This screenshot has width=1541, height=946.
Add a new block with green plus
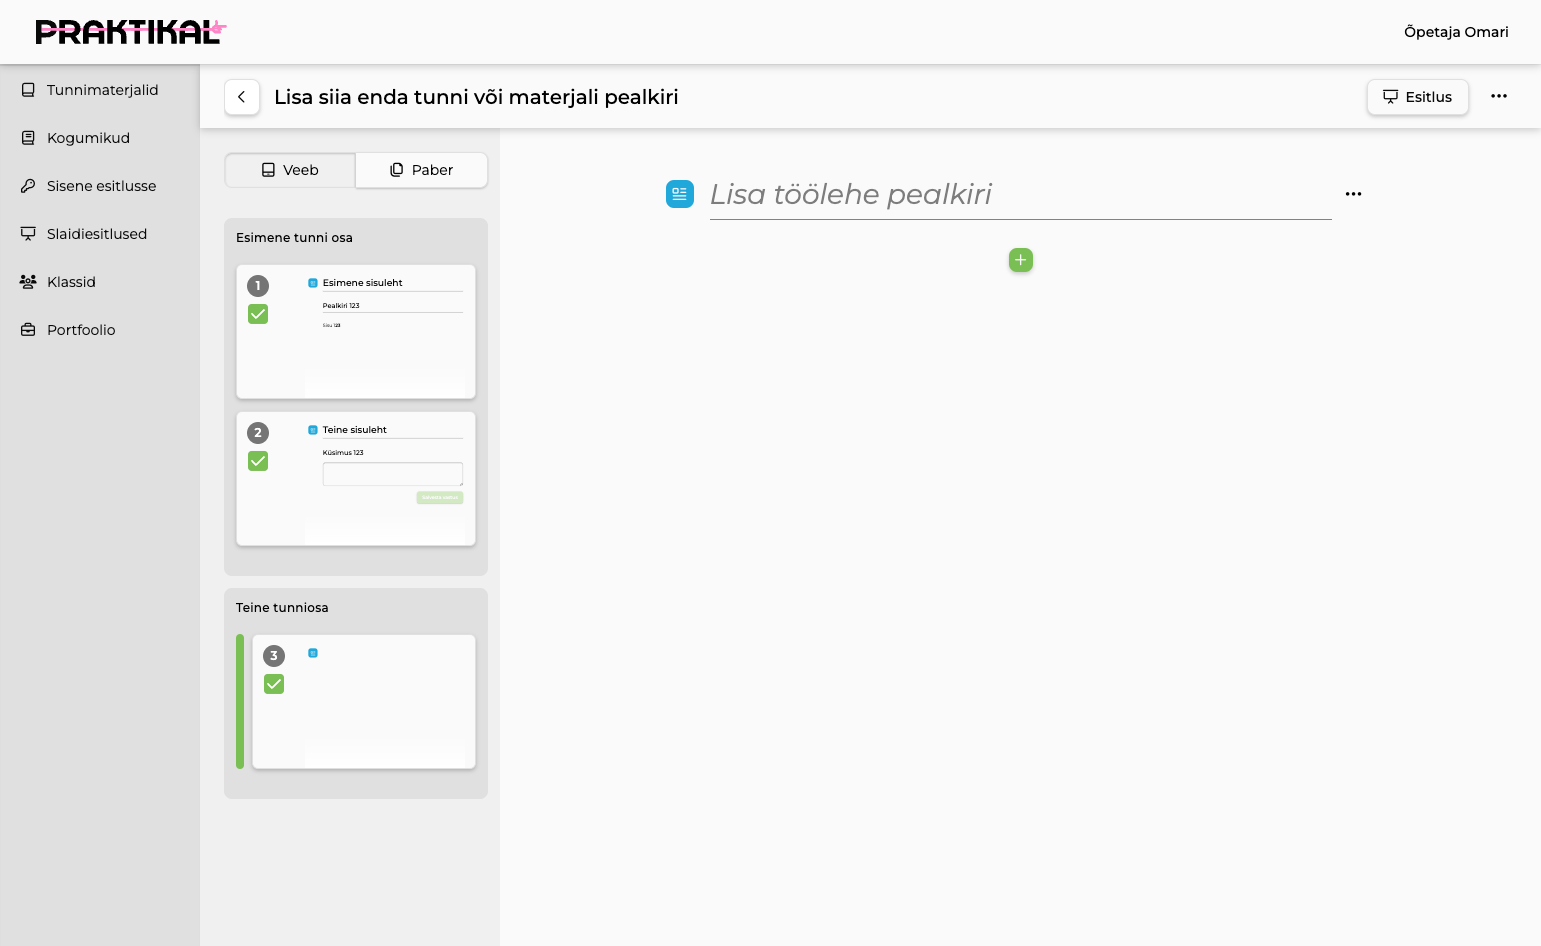(1021, 260)
